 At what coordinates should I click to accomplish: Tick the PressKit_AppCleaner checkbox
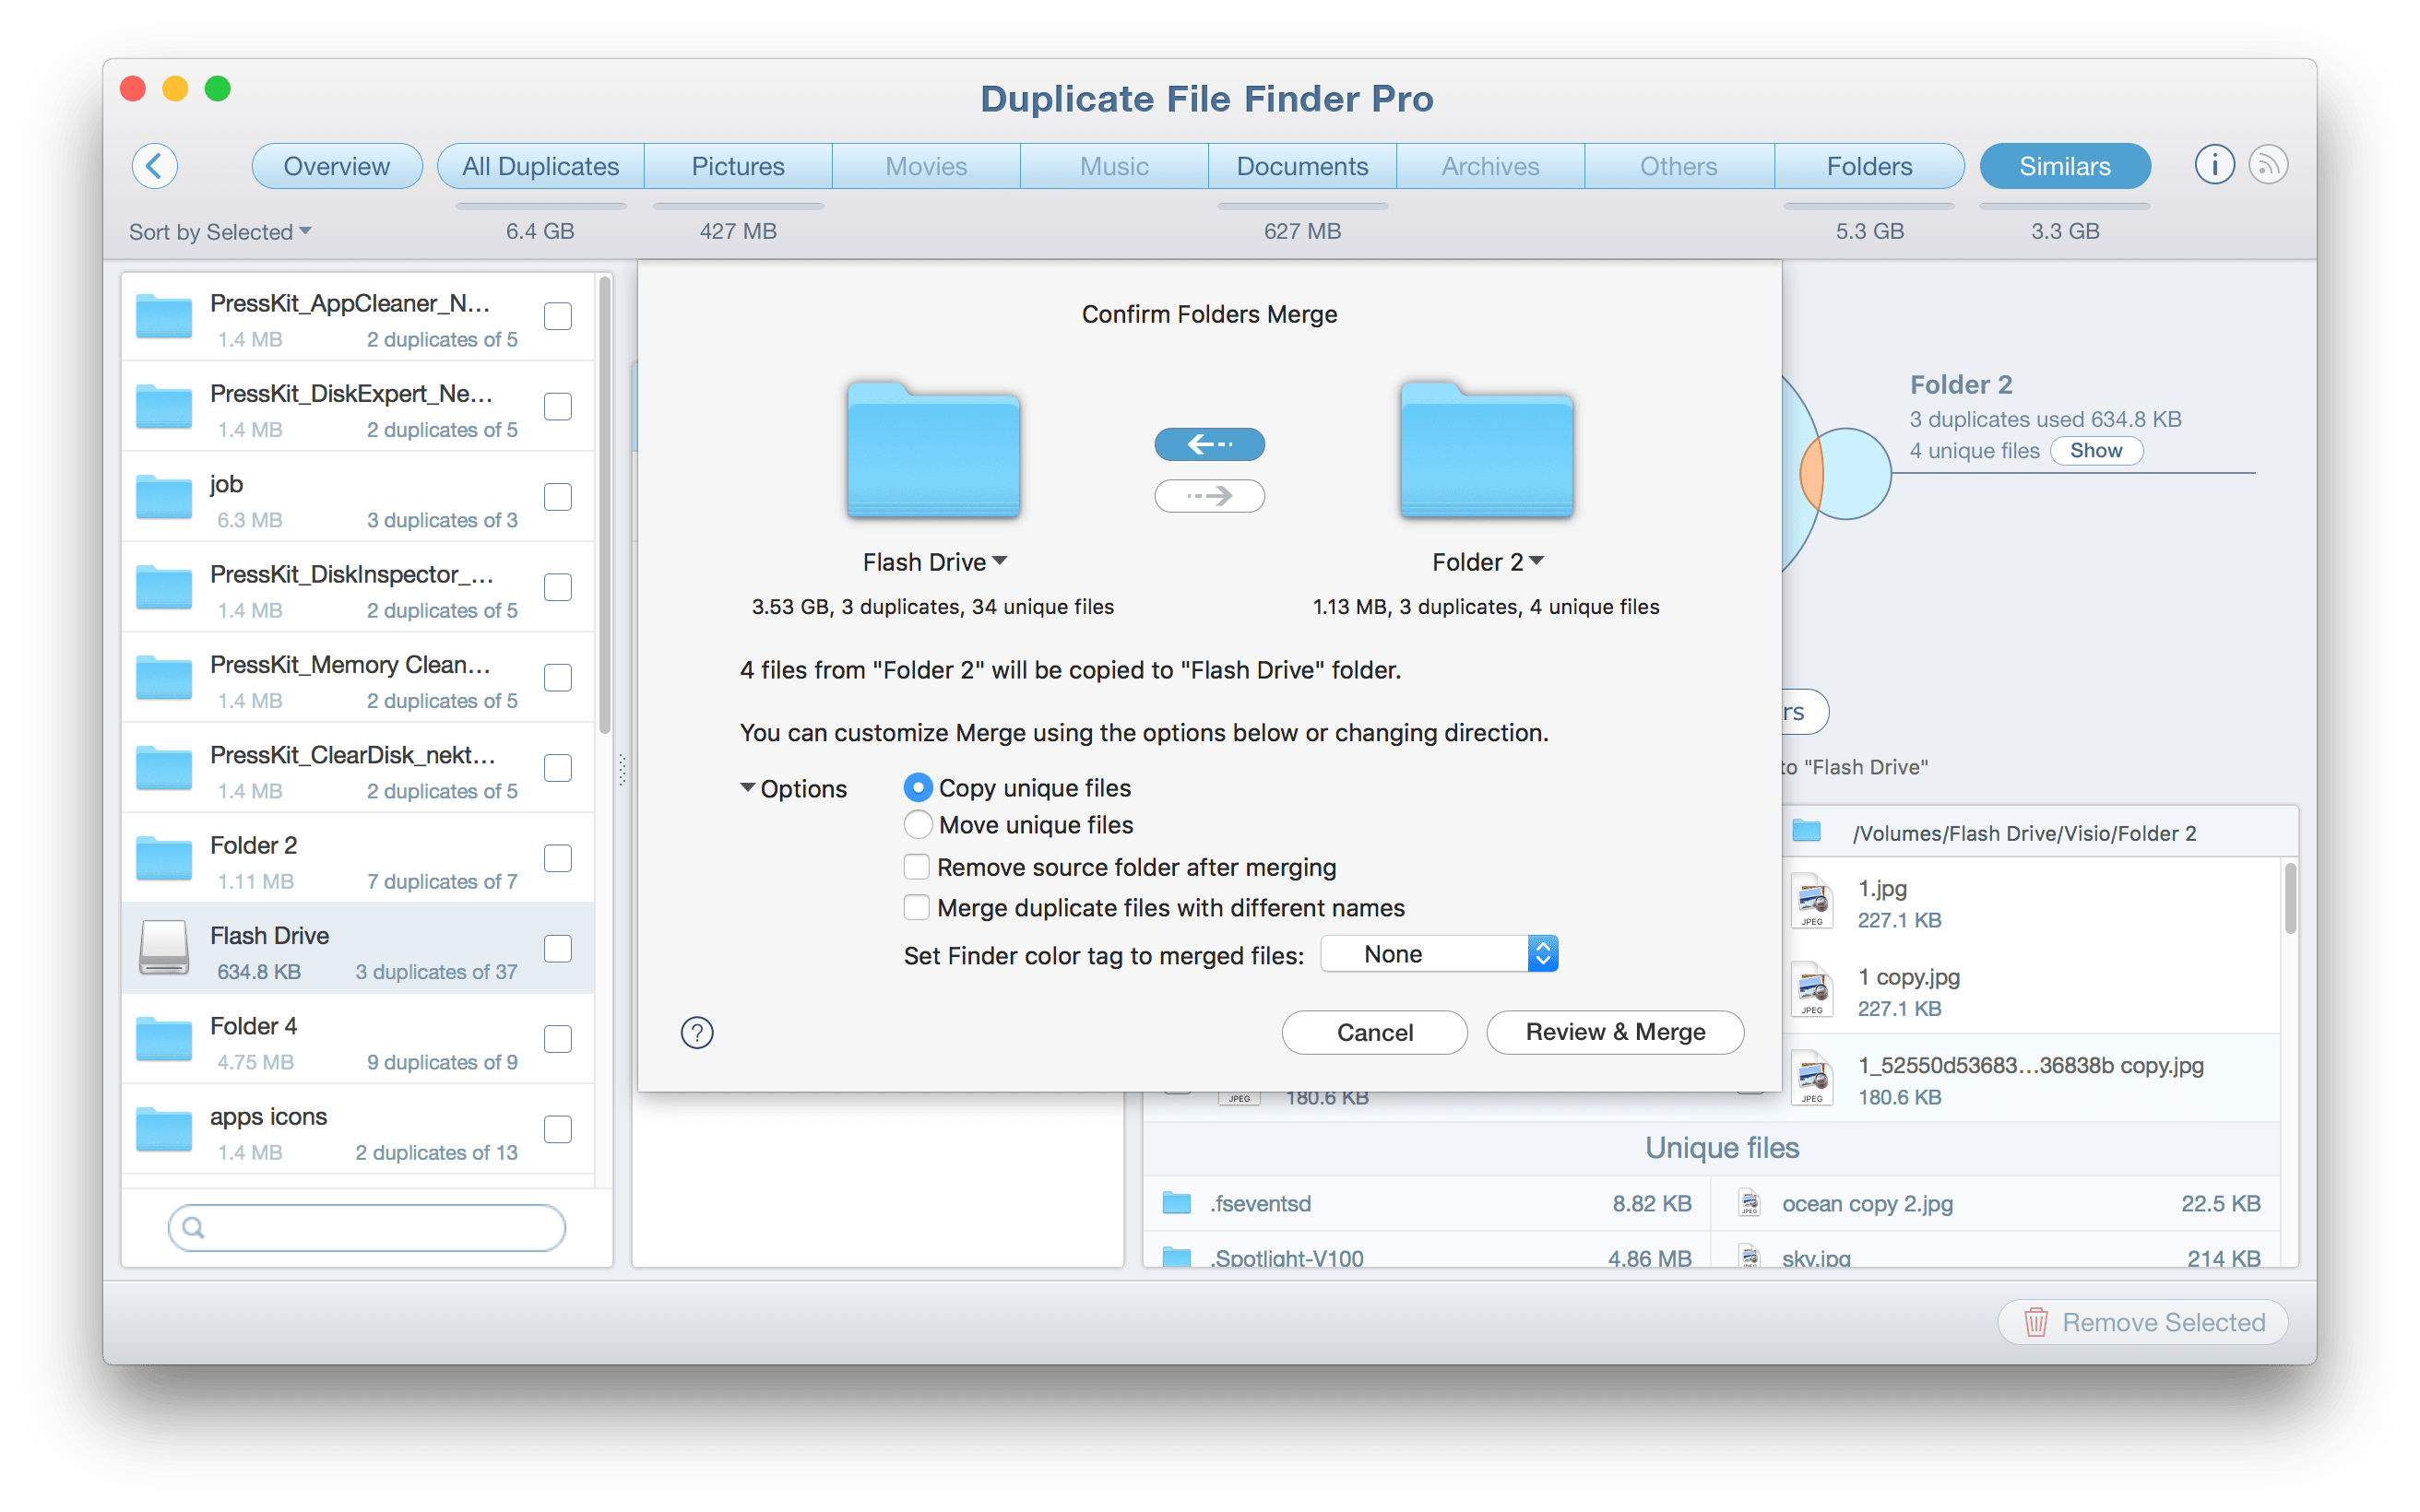click(x=557, y=316)
